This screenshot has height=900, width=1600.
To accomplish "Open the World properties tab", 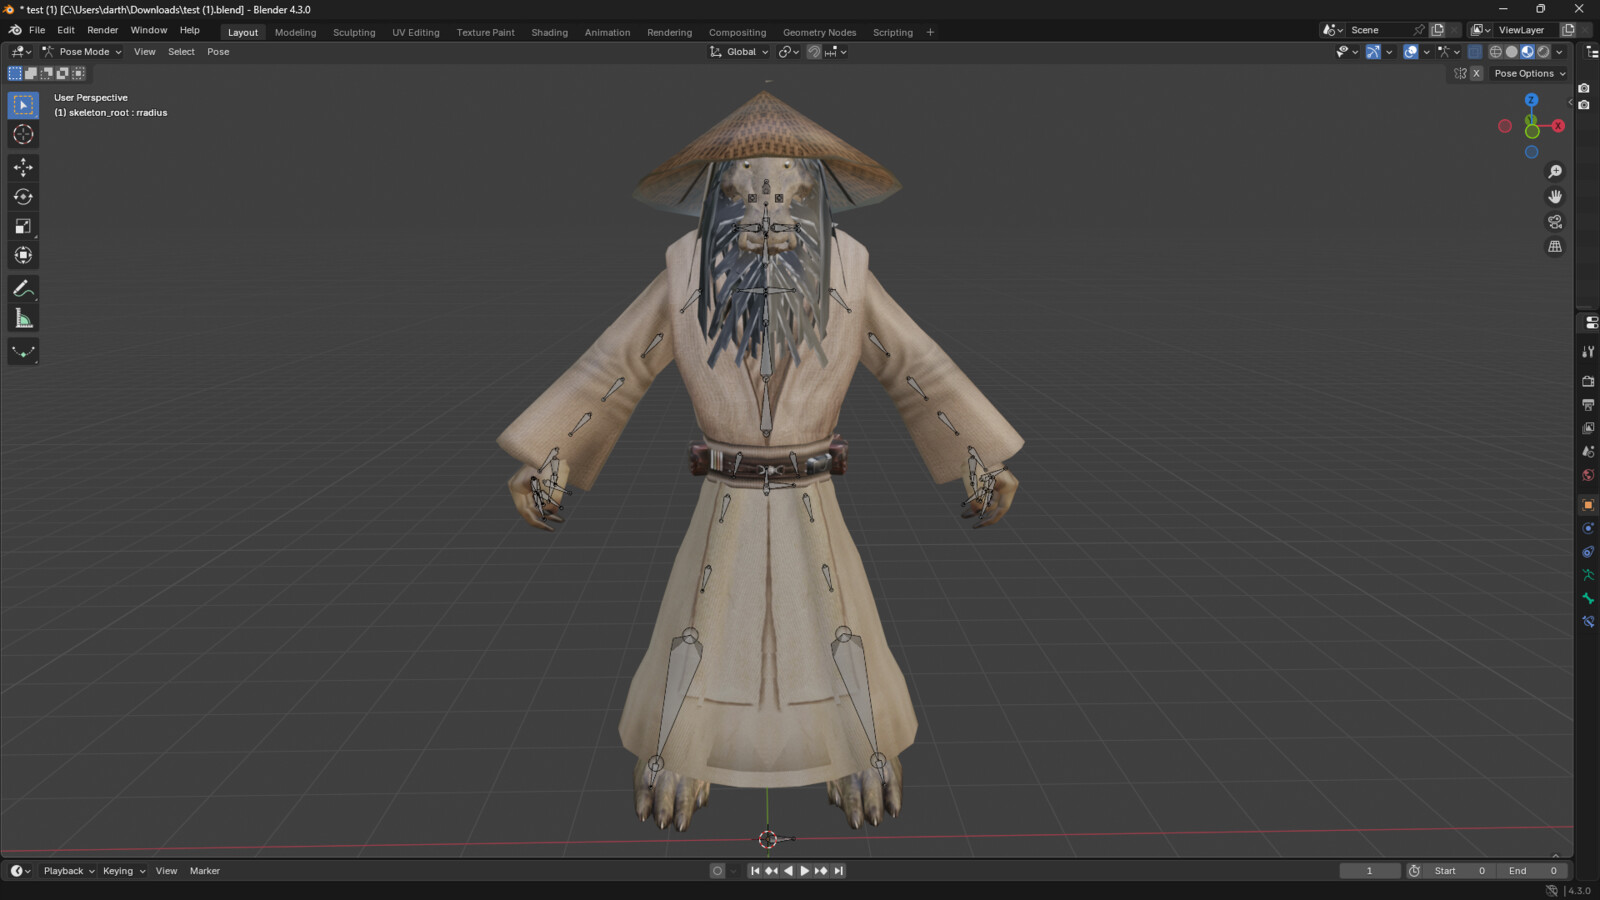I will coord(1588,475).
